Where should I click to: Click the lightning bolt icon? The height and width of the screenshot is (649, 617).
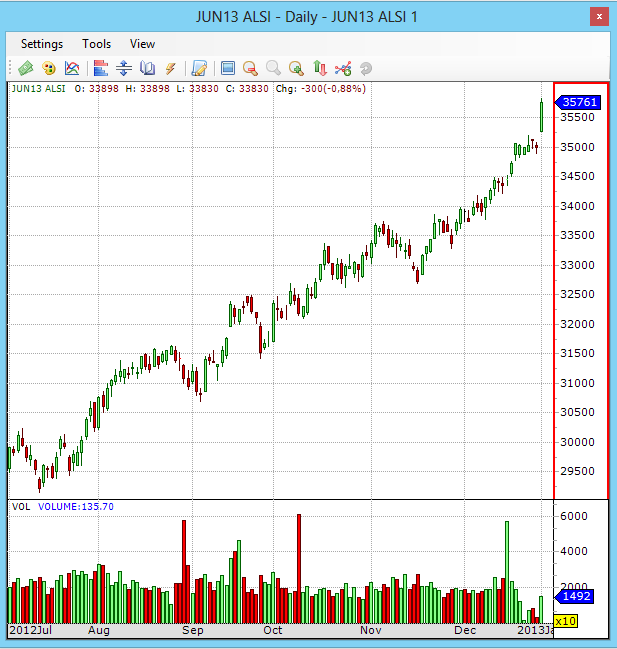pos(171,68)
